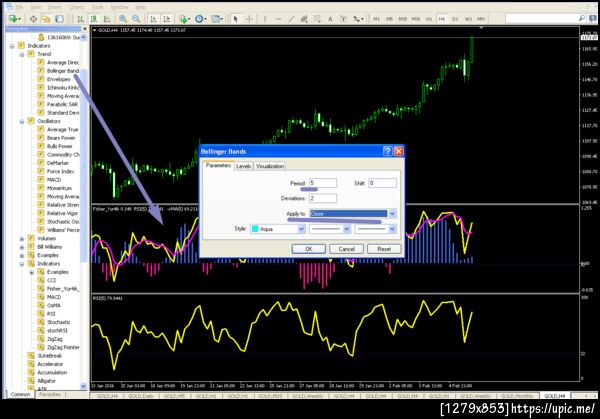Click the Deviations input field
The height and width of the screenshot is (419, 600).
pyautogui.click(x=323, y=198)
